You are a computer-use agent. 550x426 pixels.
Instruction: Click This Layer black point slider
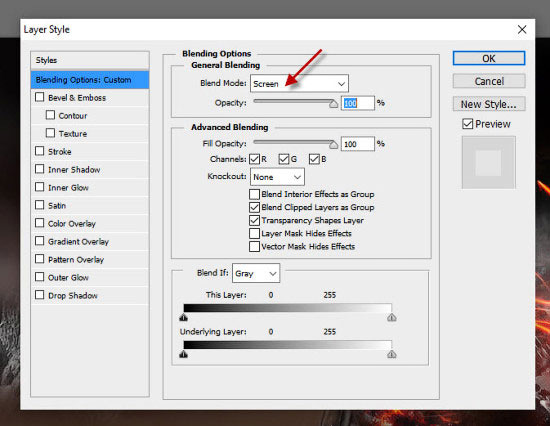(x=183, y=318)
